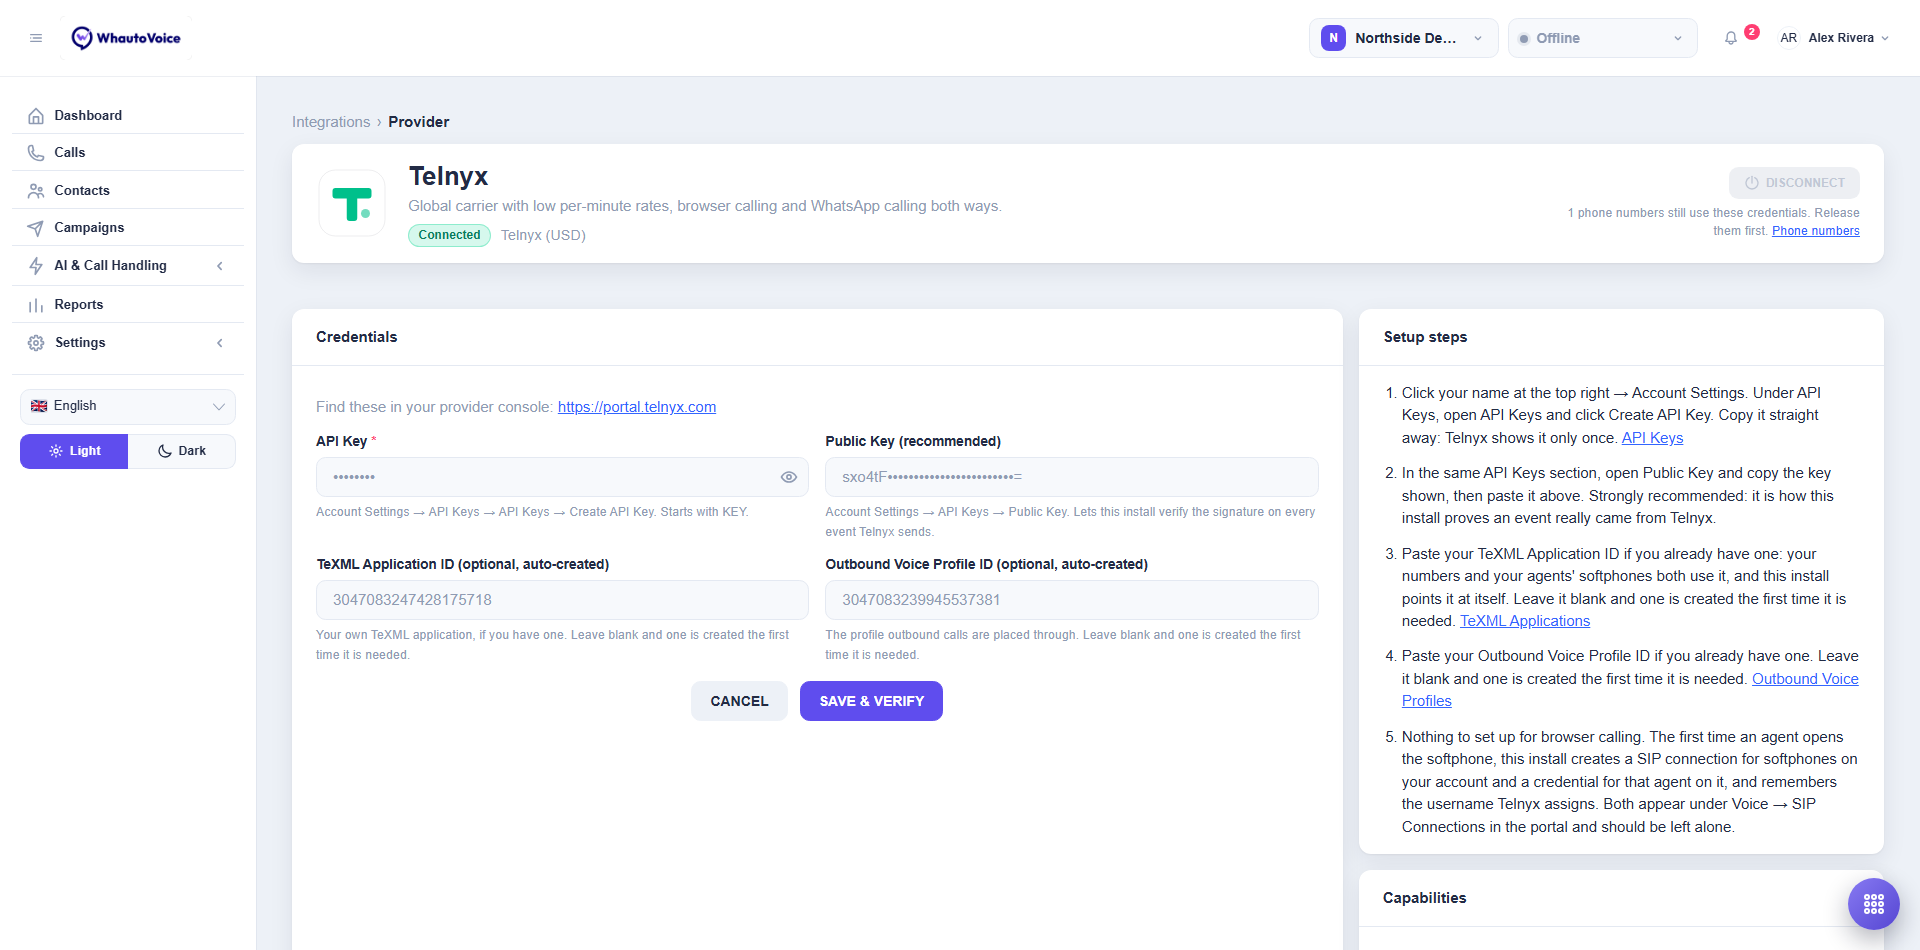Open the Northside workspace dropdown

tap(1404, 38)
